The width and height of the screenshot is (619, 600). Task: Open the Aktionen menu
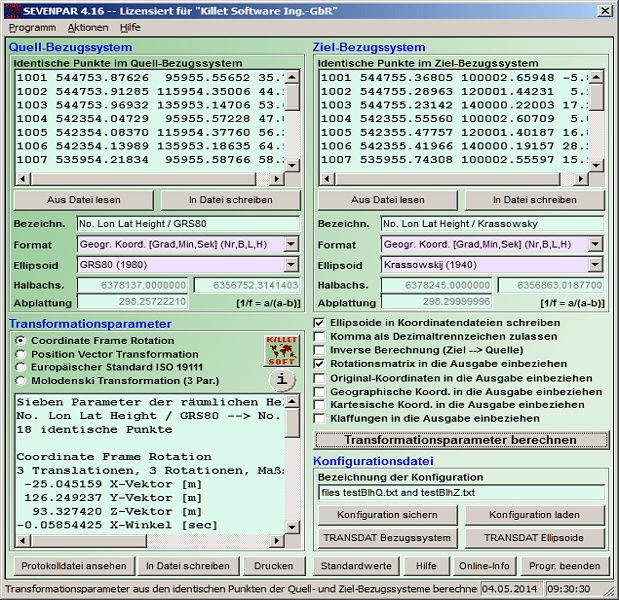[x=88, y=28]
